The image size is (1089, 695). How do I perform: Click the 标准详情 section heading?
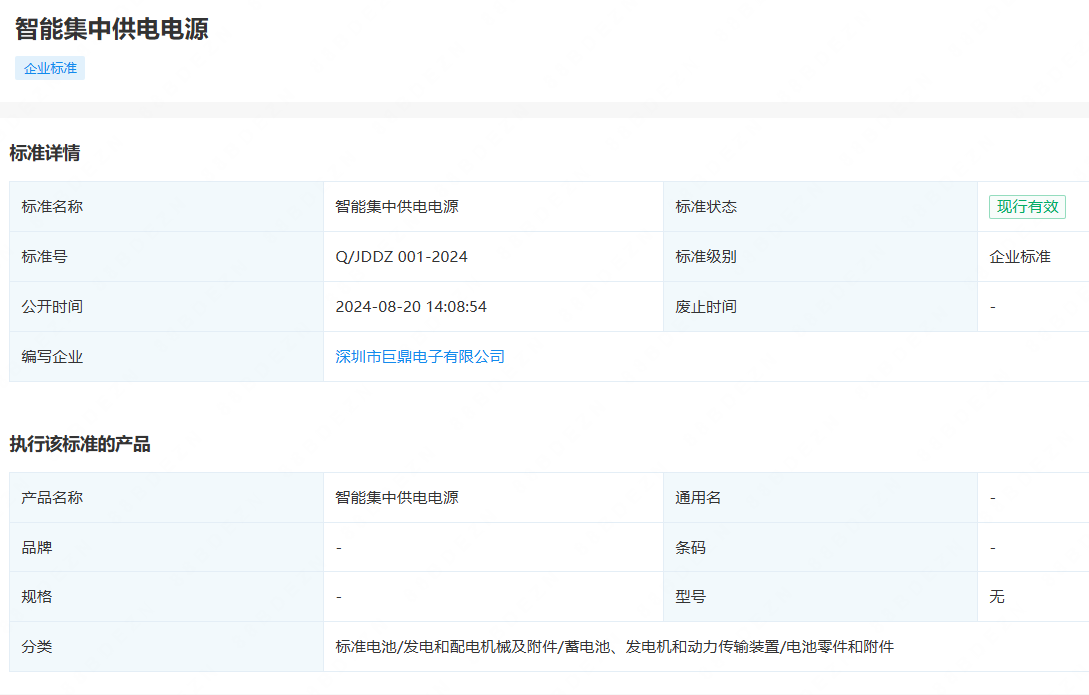(45, 153)
